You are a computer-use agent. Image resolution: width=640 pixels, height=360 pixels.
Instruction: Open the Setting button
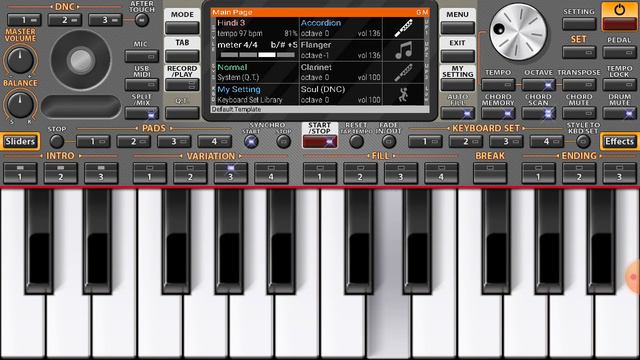click(x=579, y=24)
